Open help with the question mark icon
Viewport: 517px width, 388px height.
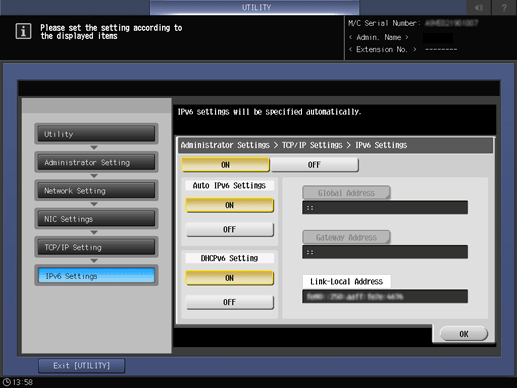point(504,7)
